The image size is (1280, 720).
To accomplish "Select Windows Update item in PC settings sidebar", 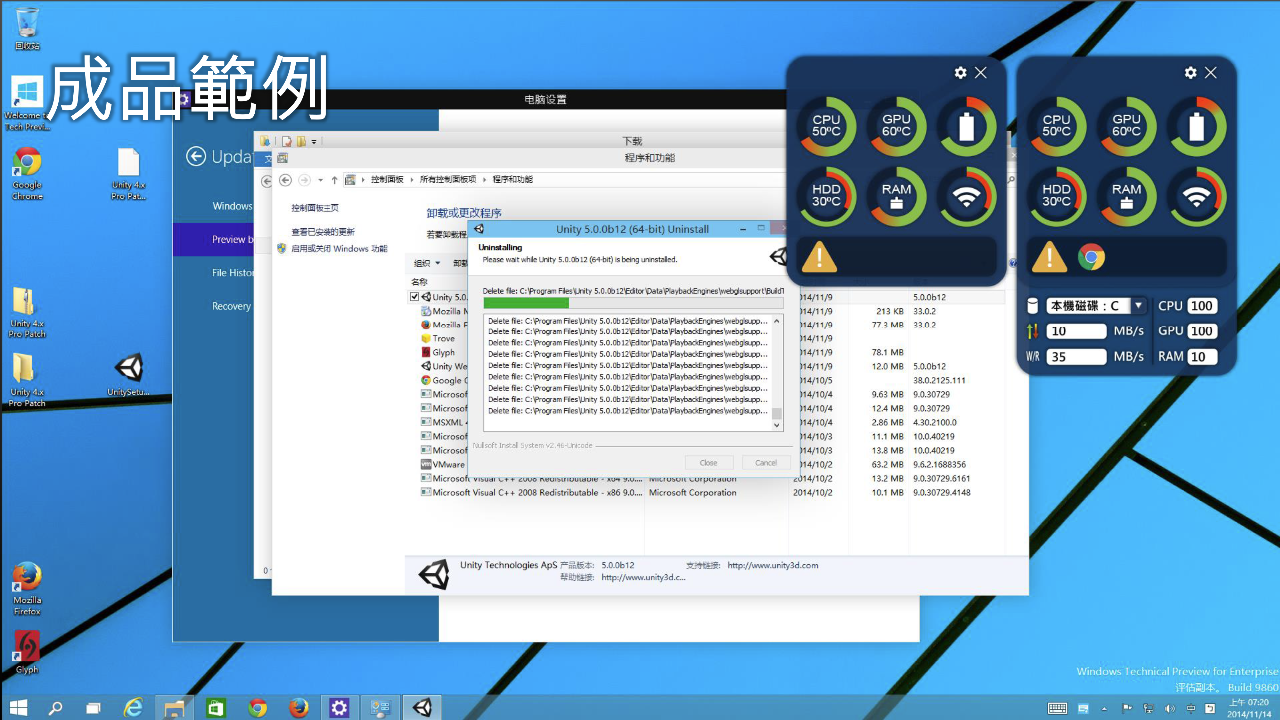I will [x=232, y=206].
